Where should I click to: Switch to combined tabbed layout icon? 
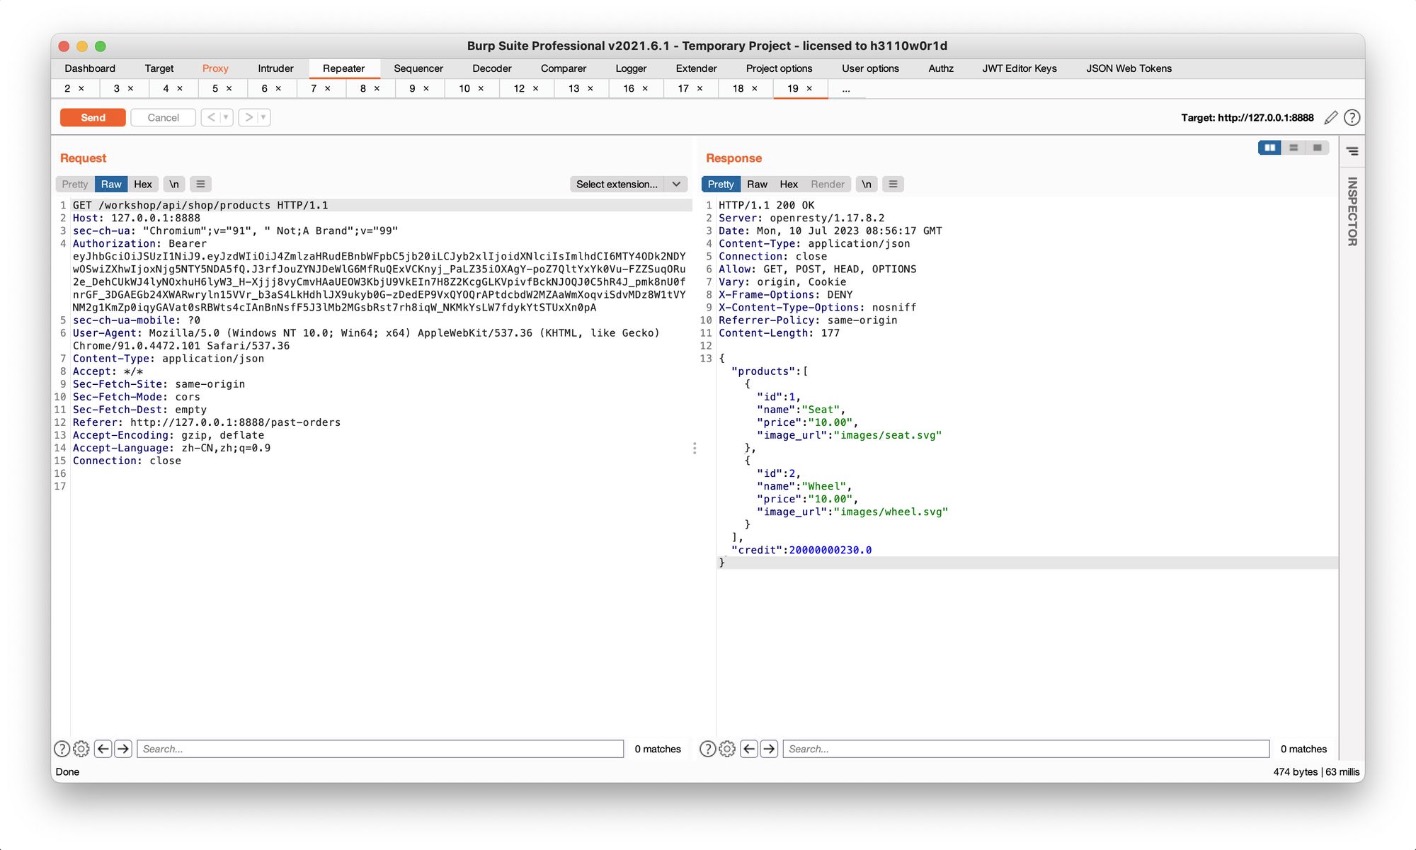1318,148
